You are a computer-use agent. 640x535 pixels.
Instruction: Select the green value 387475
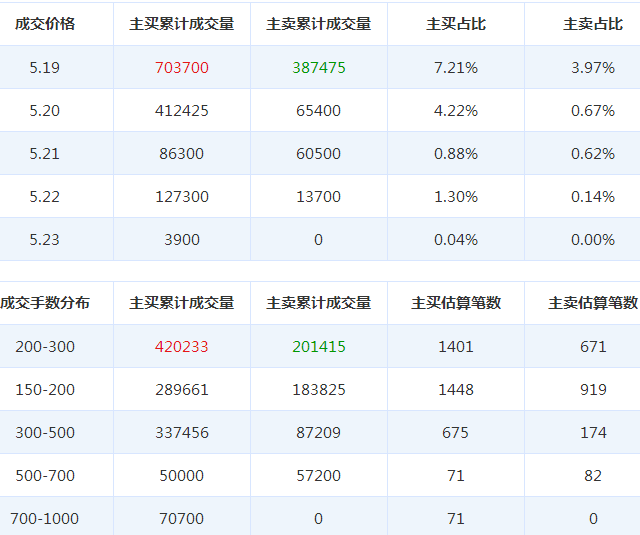click(x=319, y=67)
